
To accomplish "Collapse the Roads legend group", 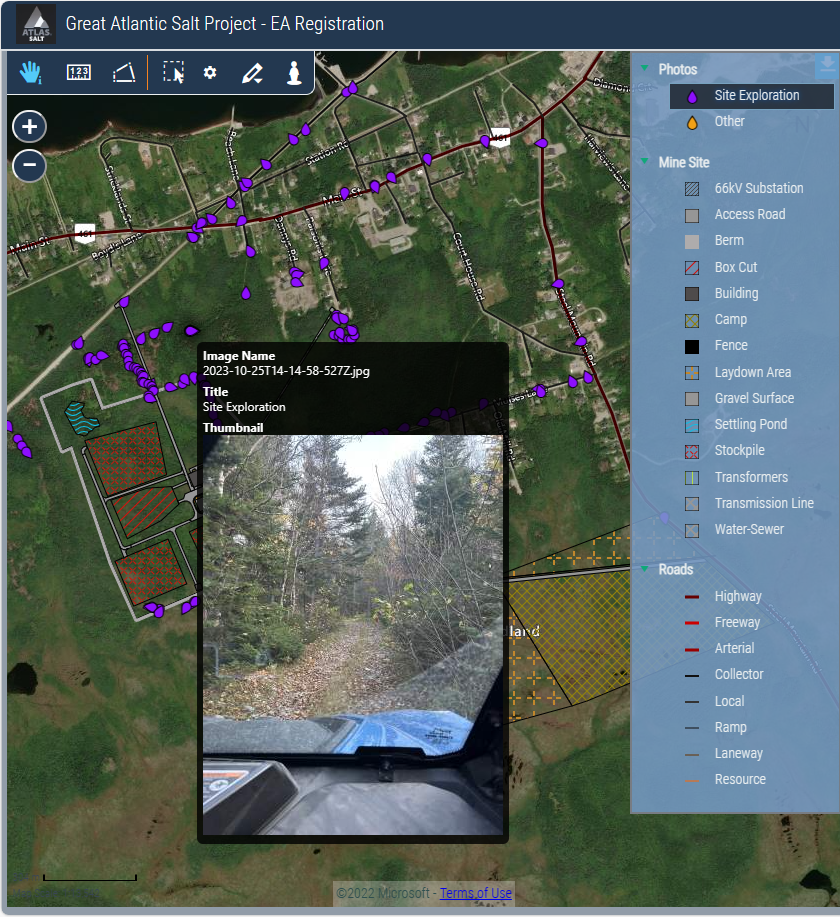I will 645,569.
